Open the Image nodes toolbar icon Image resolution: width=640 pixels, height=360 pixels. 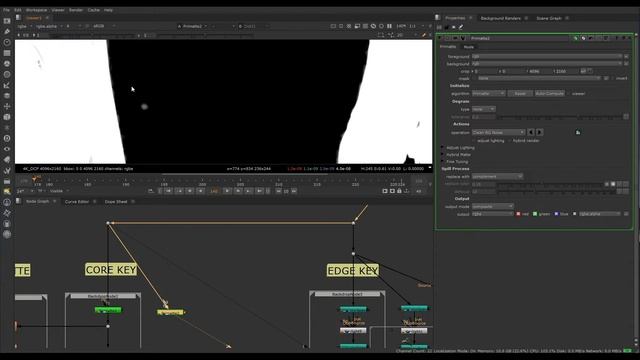[7, 21]
